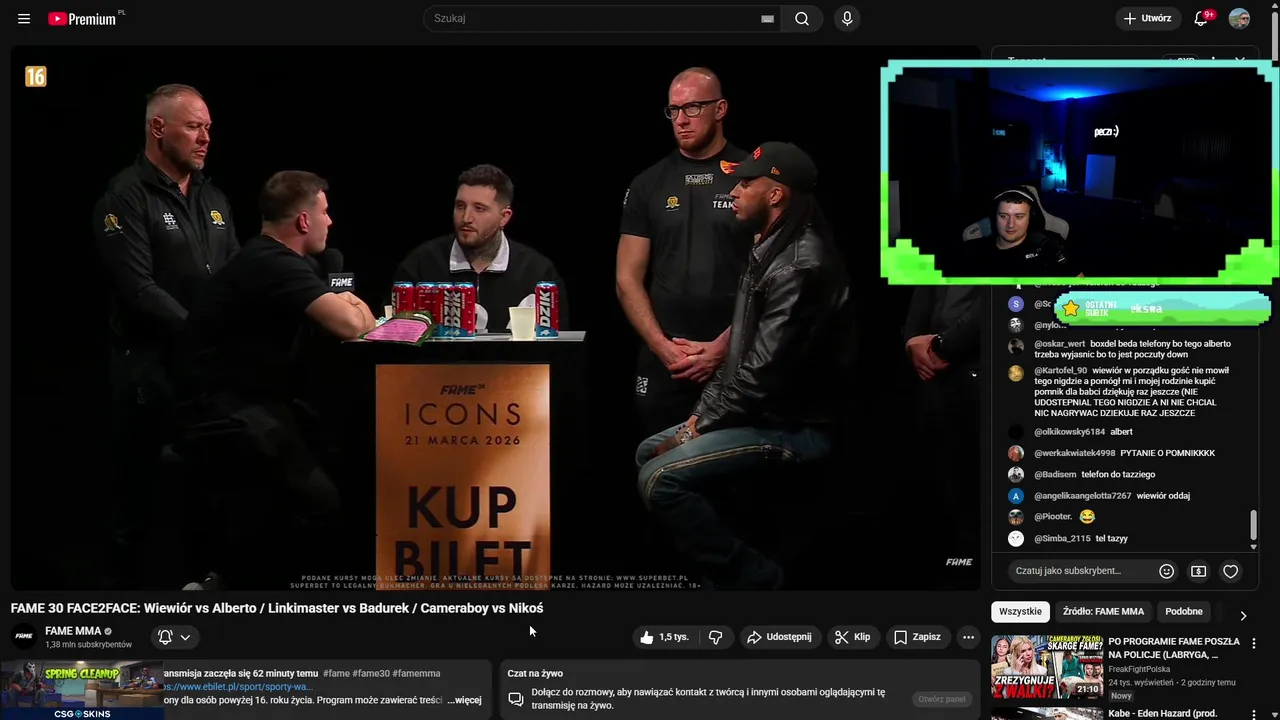
Task: Select the Źródło: FAME MMA chip
Action: 1103,611
